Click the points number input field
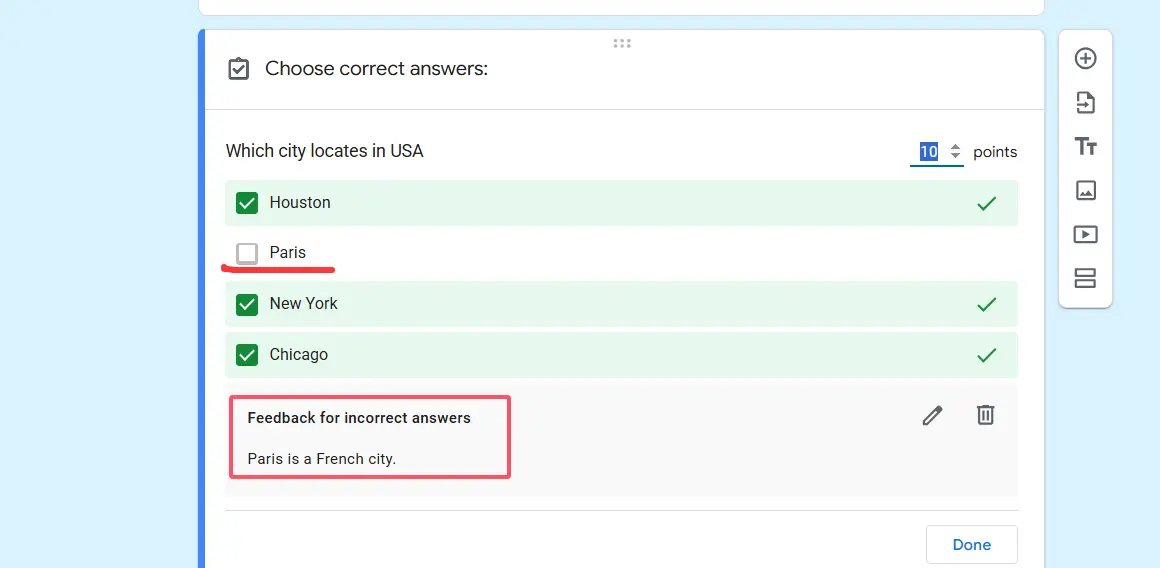 tap(929, 152)
